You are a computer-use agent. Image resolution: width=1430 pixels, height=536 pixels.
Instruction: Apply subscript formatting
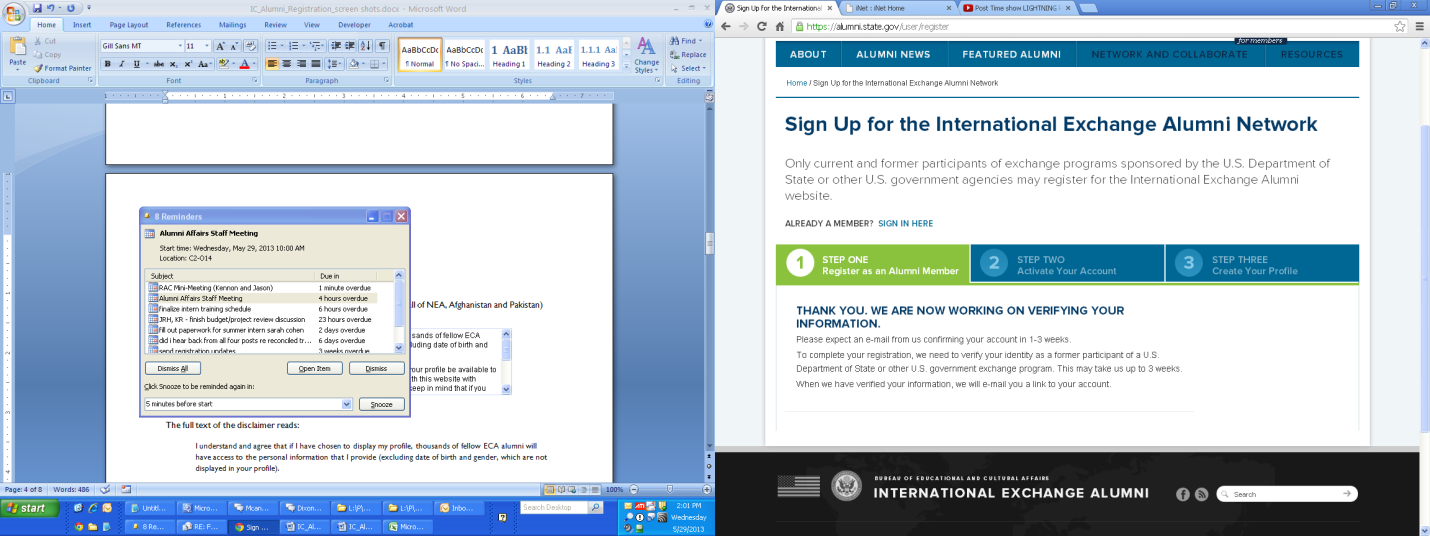[174, 64]
